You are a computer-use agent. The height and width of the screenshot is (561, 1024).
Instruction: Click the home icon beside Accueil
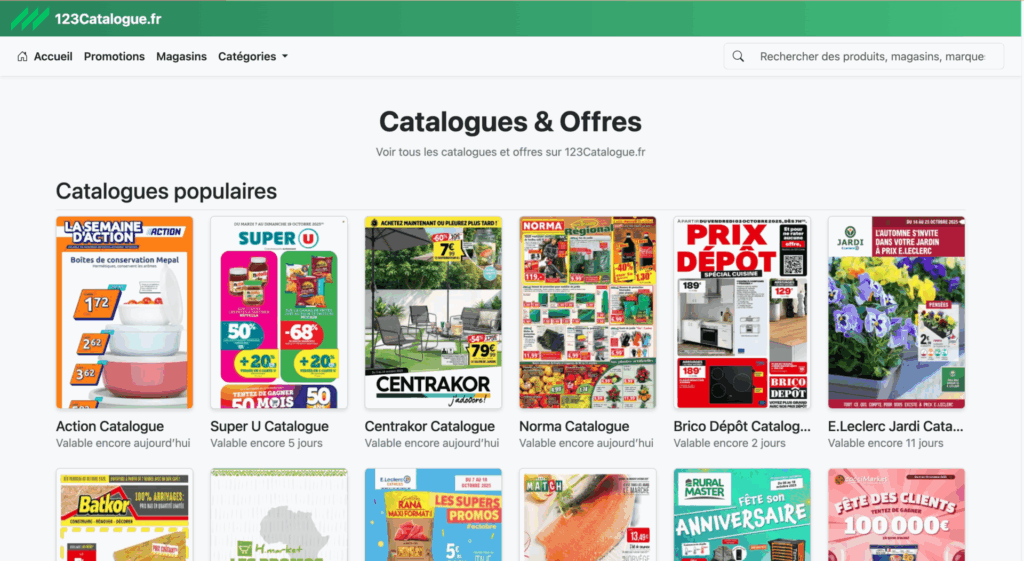point(22,56)
